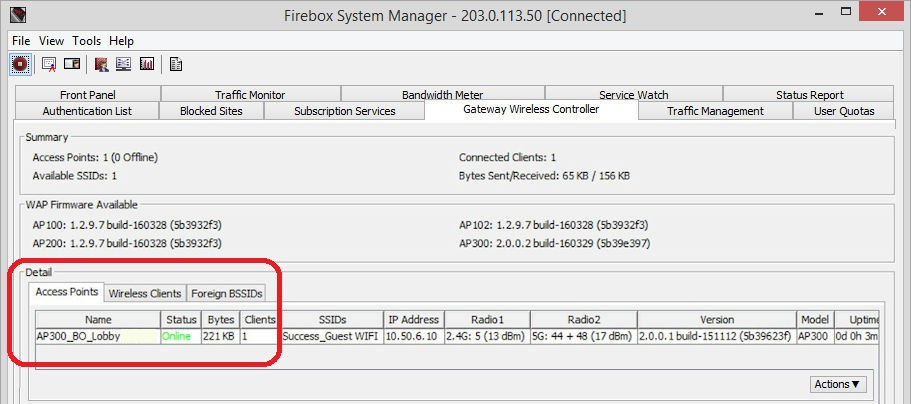Open the Bandwidth Meter tab
Screen dimensions: 911x404
tap(443, 94)
